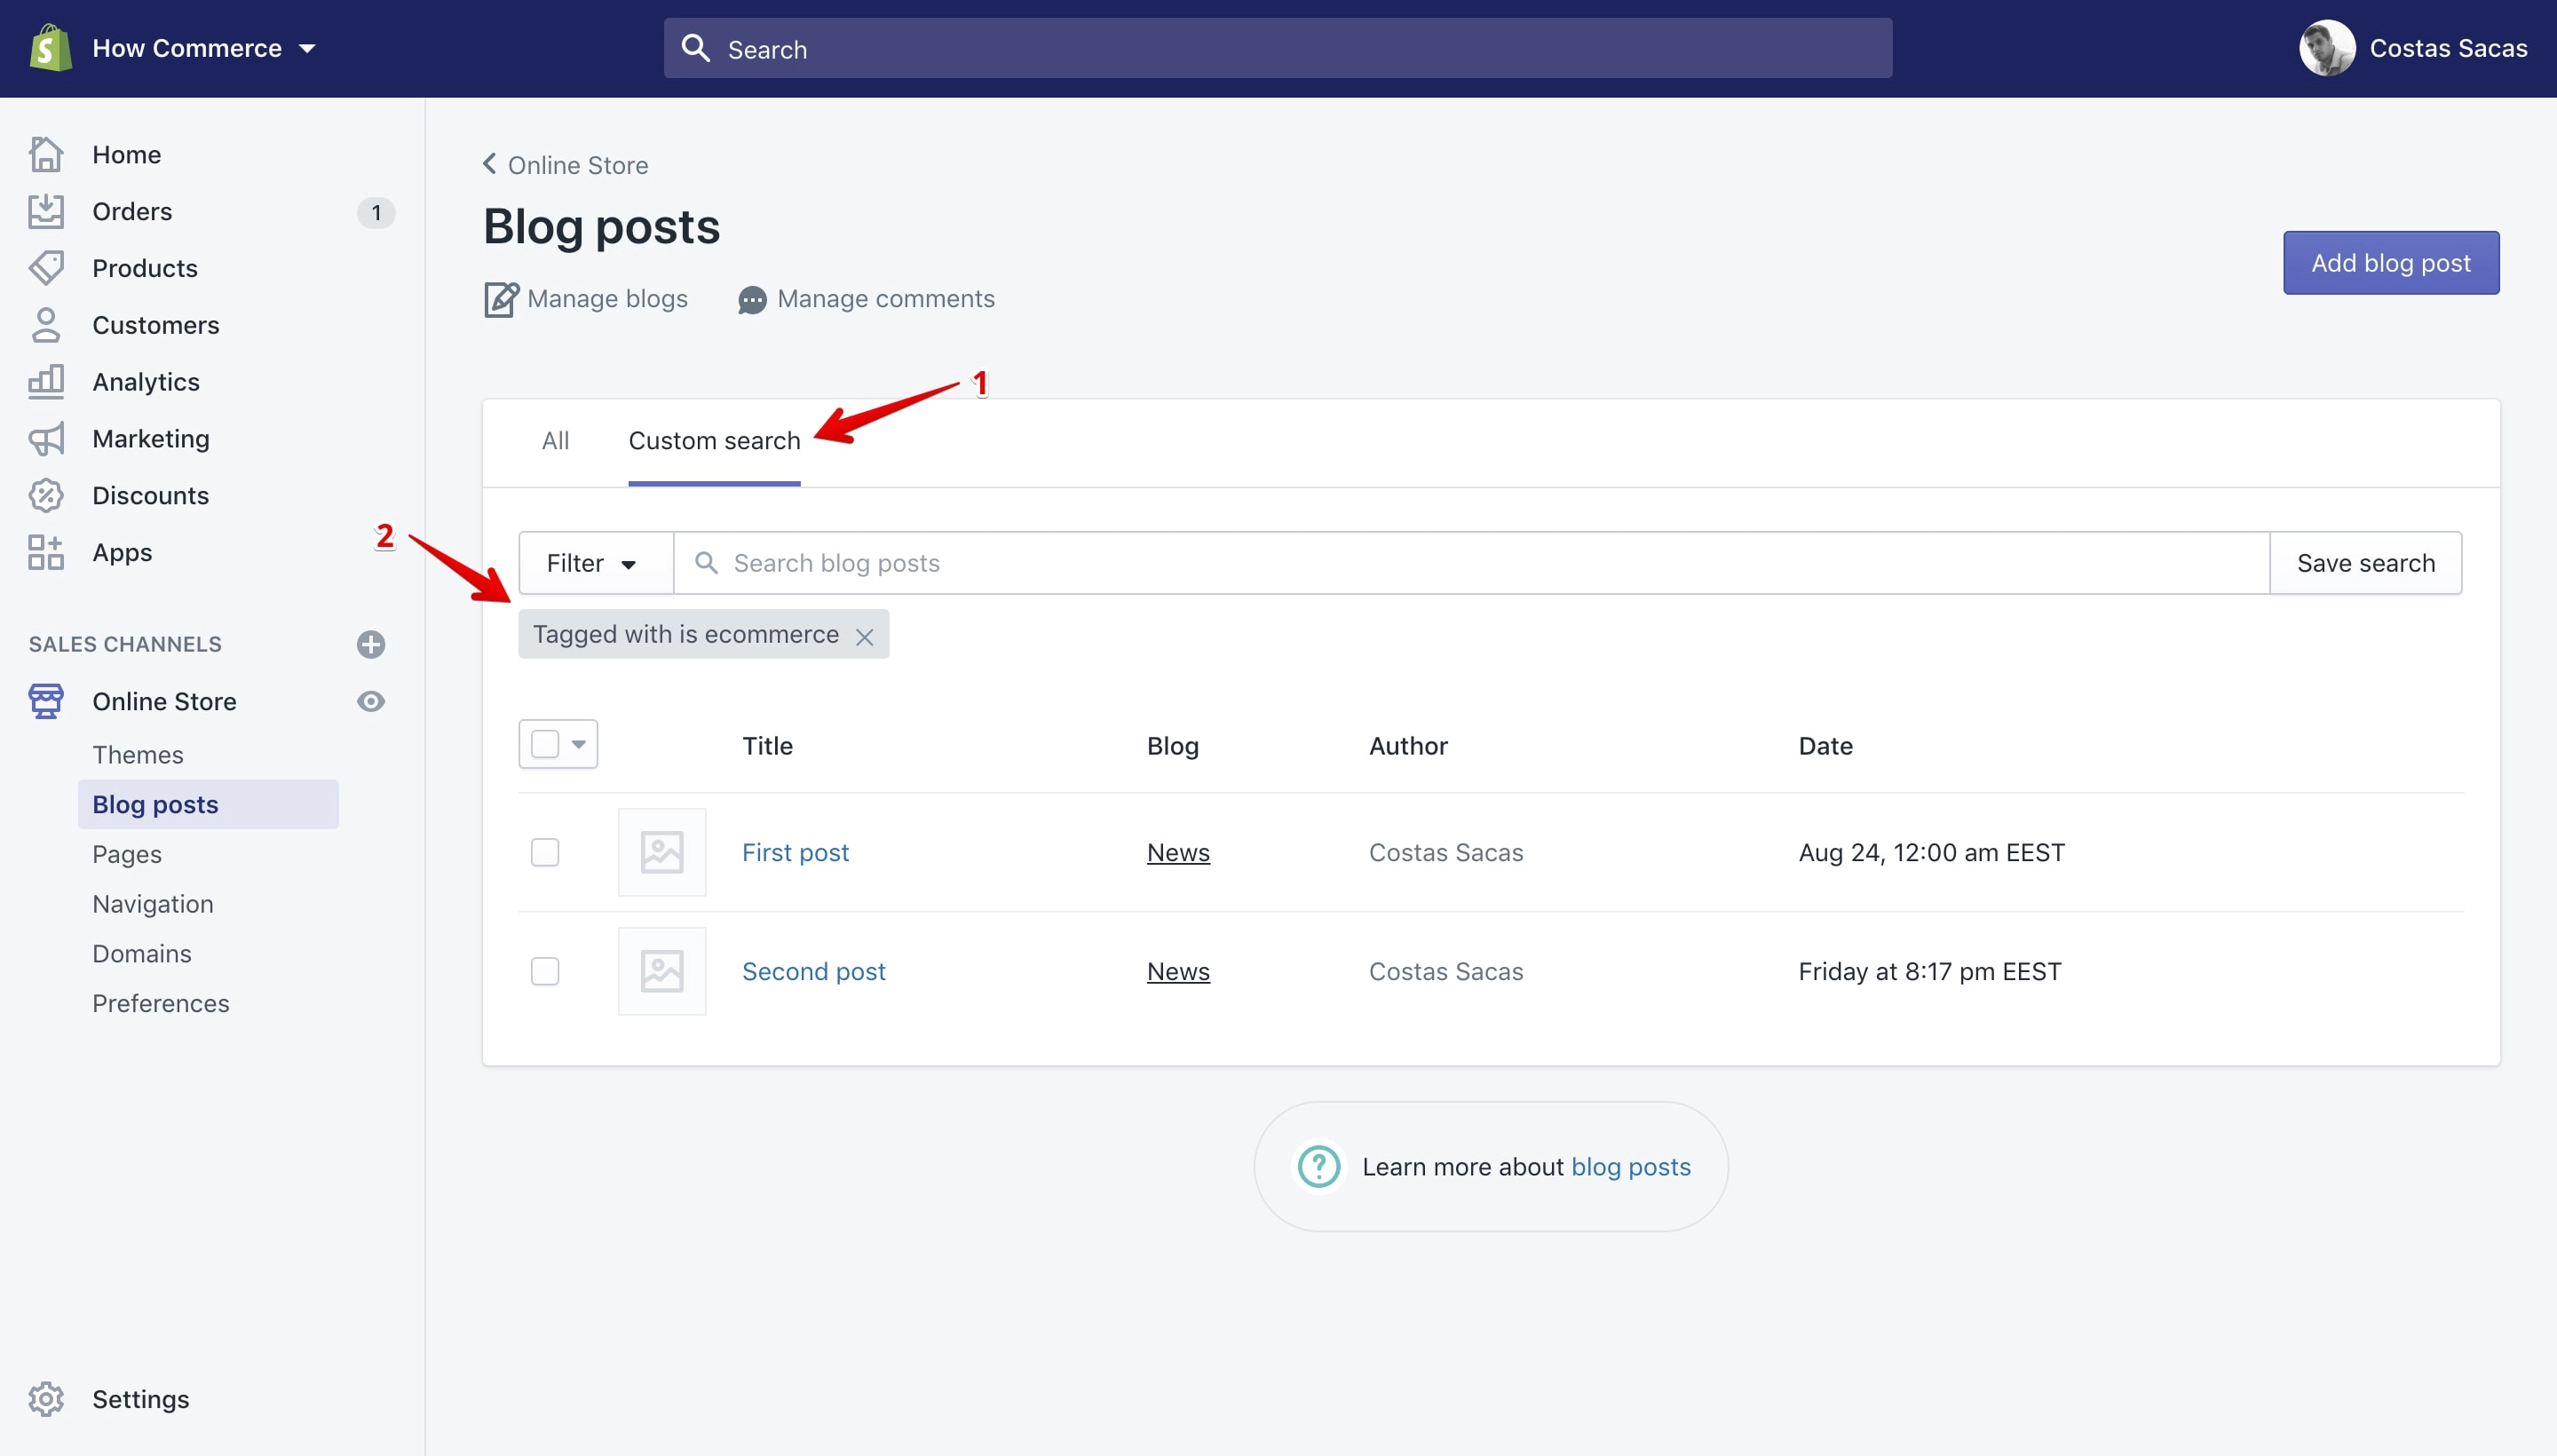Open Discounts section
The image size is (2557, 1456).
click(151, 496)
